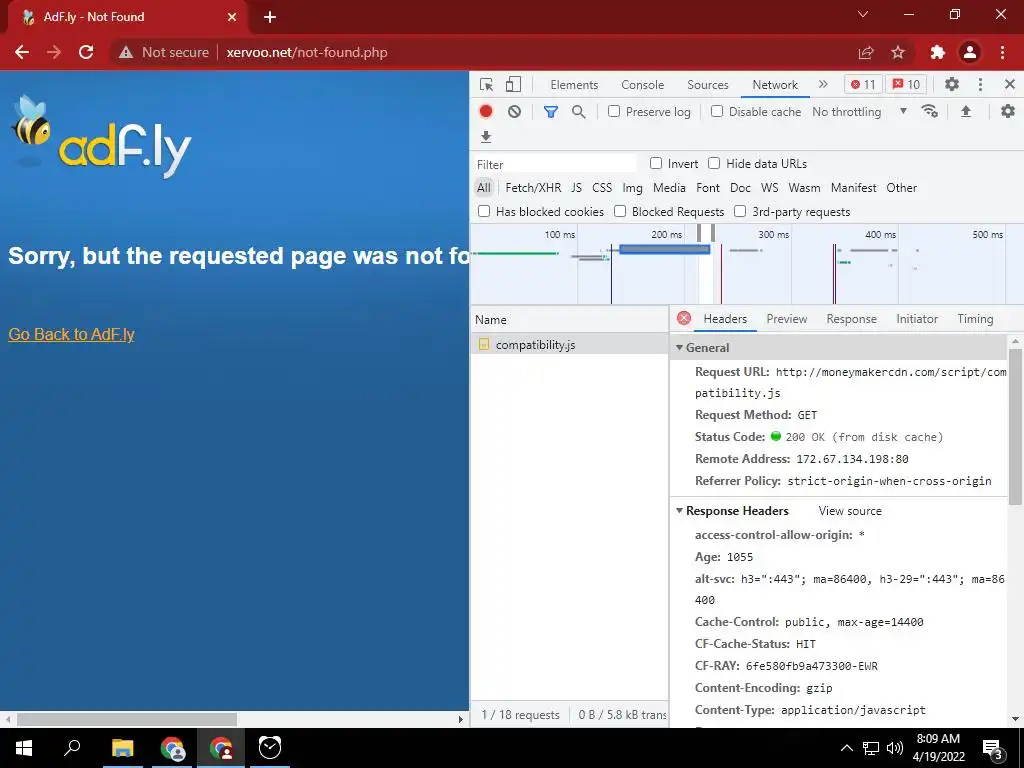The width and height of the screenshot is (1024, 768).
Task: Import HAR file upload arrow
Action: [966, 111]
